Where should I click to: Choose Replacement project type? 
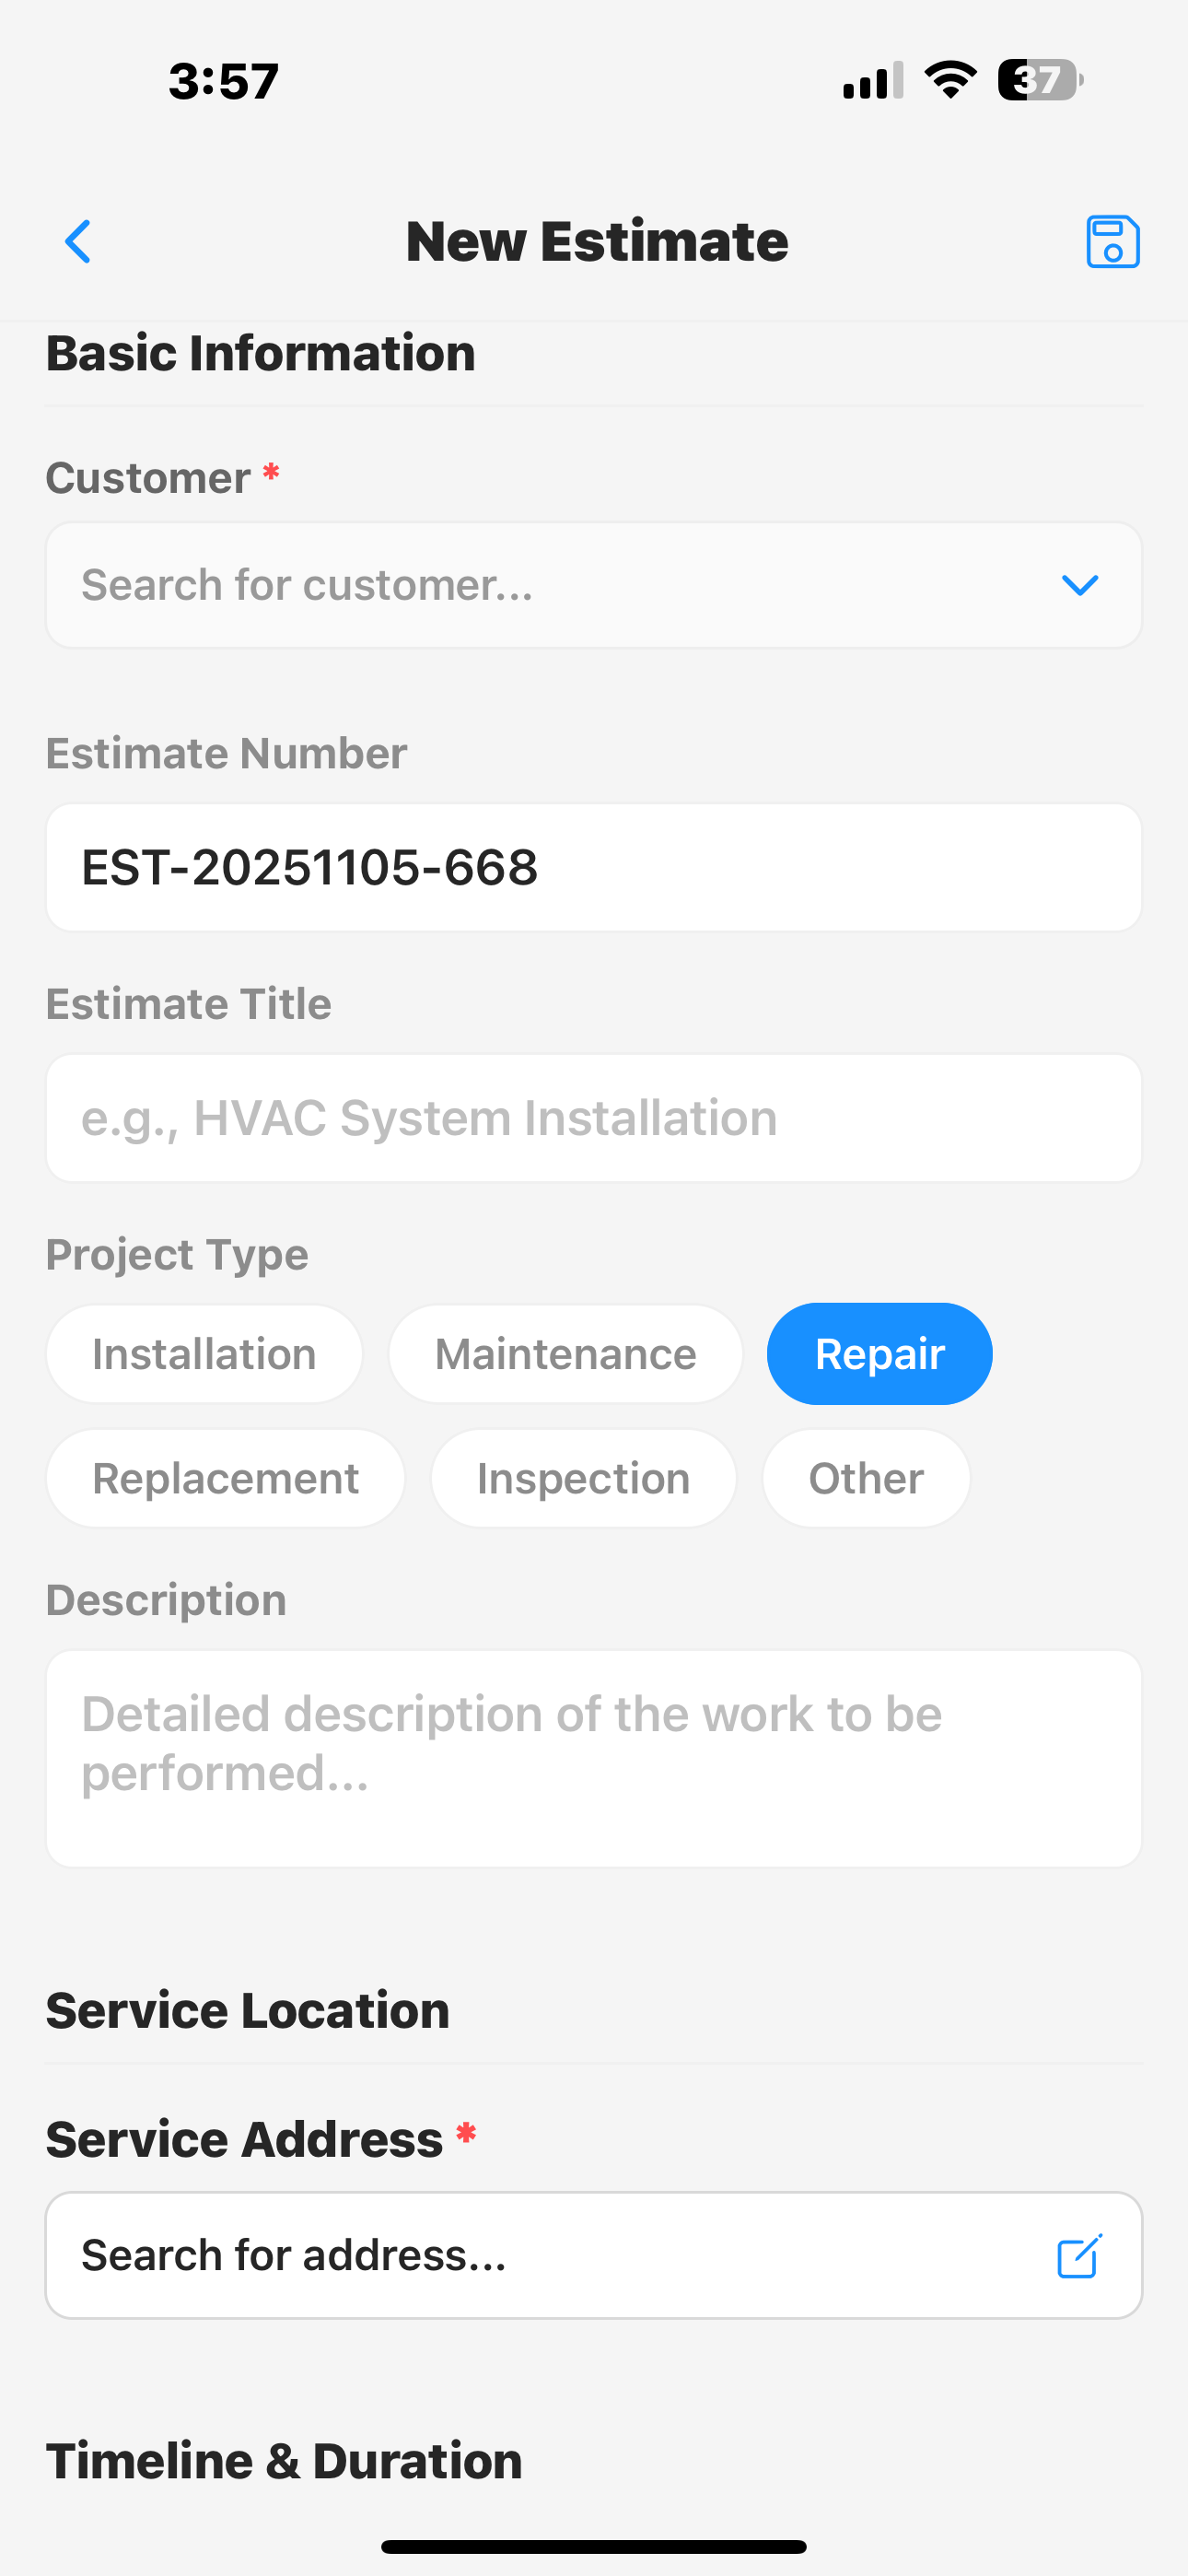(224, 1477)
